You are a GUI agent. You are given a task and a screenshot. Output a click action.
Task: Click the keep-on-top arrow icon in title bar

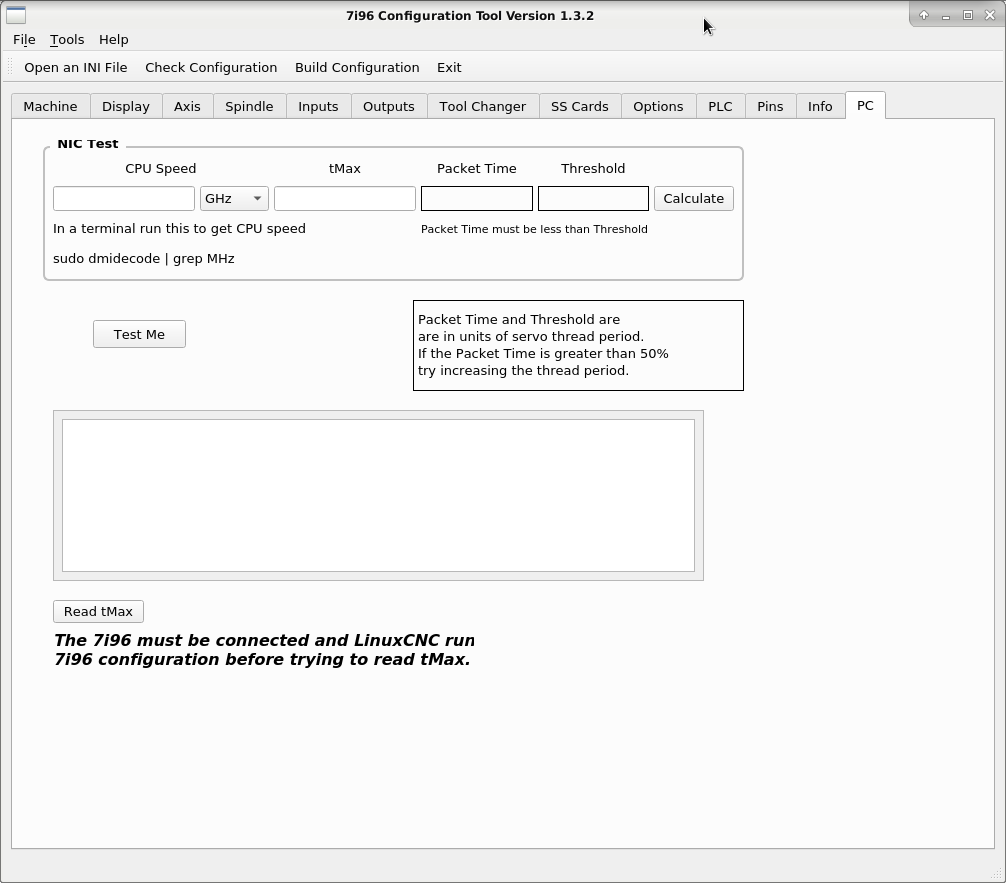coord(924,15)
